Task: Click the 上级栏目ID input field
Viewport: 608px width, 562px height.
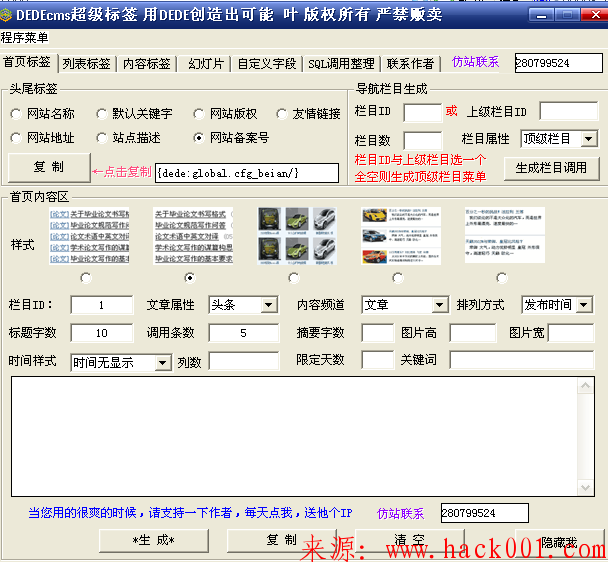Action: click(x=569, y=111)
